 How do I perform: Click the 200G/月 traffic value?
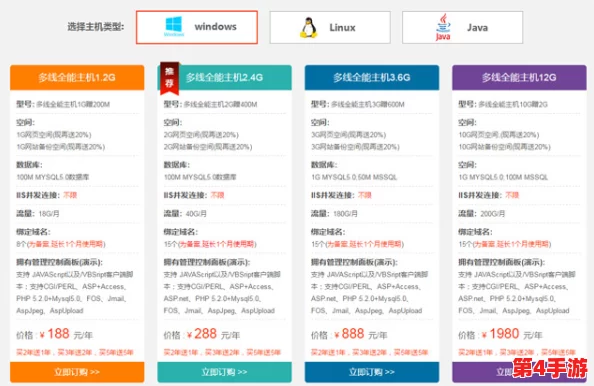click(x=492, y=214)
